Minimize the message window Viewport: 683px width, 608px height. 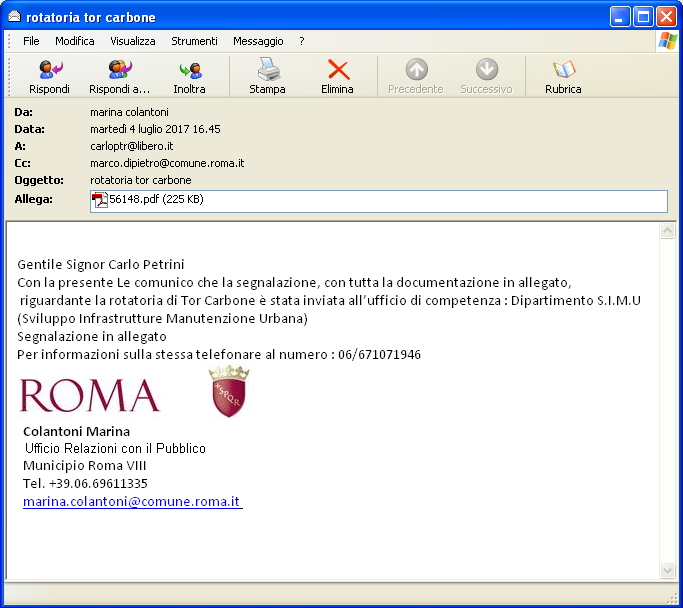click(619, 17)
